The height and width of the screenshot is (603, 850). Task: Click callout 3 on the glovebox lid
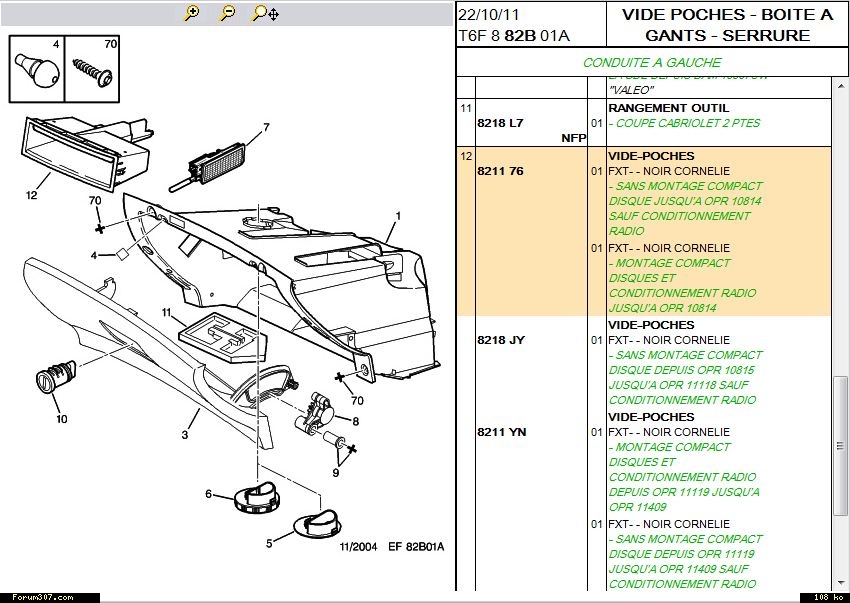click(184, 435)
